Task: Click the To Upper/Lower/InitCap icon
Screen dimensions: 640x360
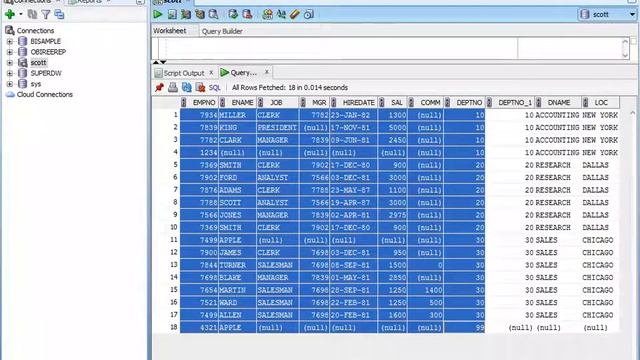Action: click(x=281, y=14)
